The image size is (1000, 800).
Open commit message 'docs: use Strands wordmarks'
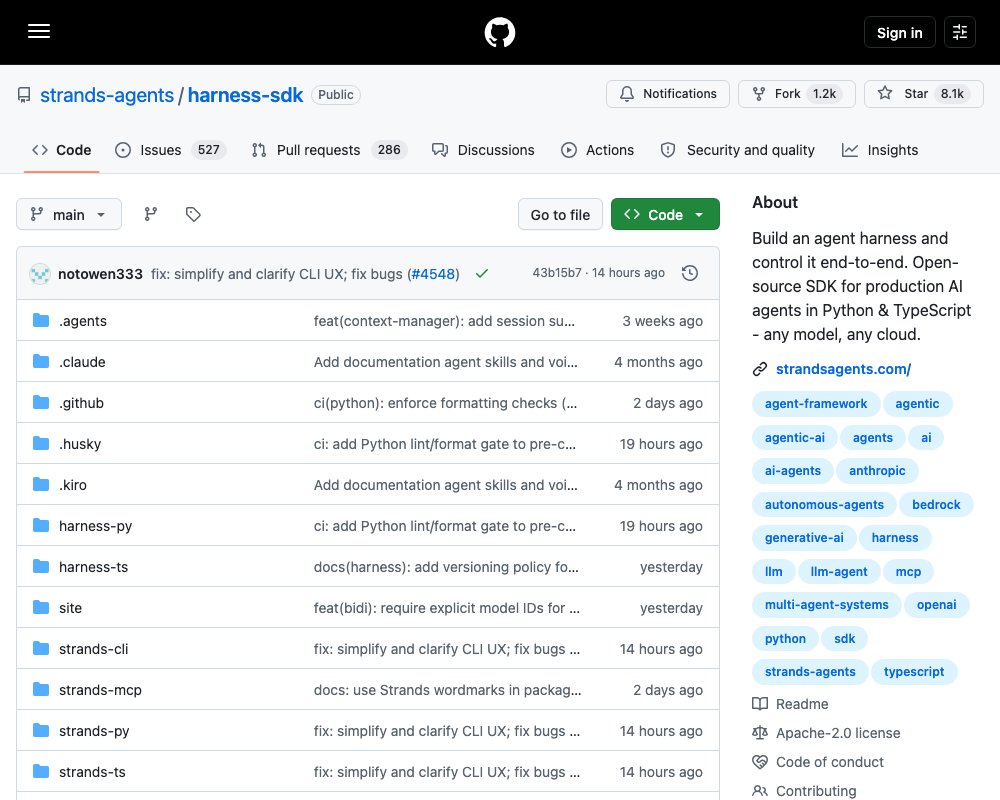pyautogui.click(x=447, y=690)
